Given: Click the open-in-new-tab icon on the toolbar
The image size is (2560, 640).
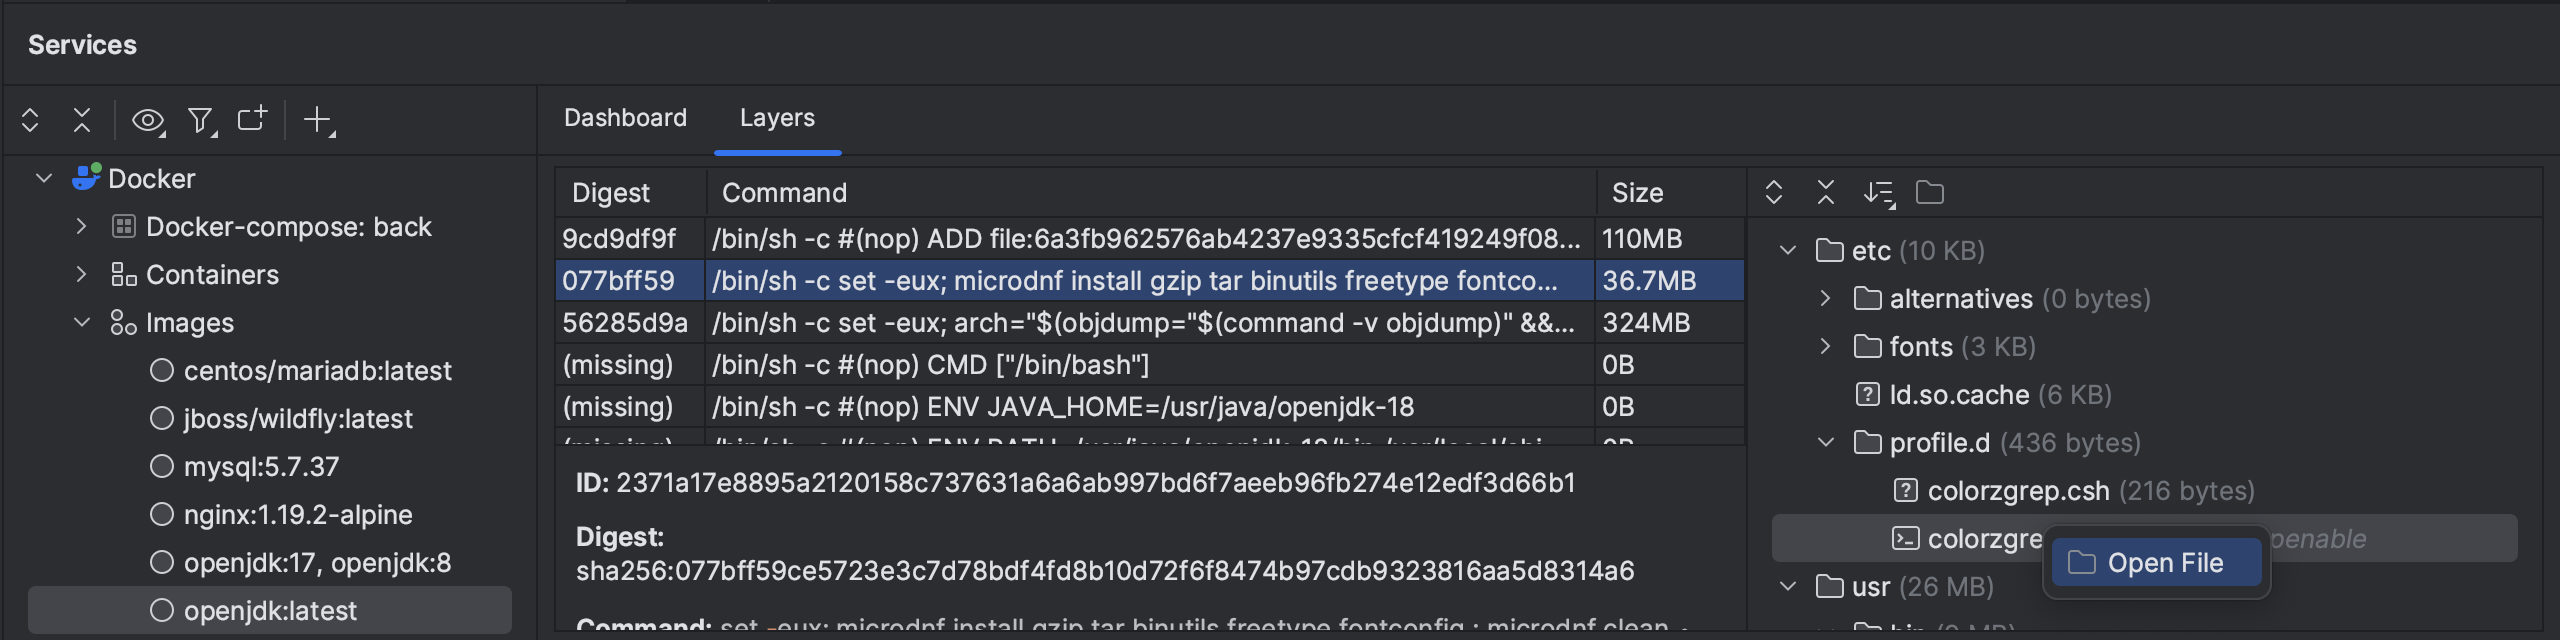Looking at the screenshot, I should click(254, 120).
